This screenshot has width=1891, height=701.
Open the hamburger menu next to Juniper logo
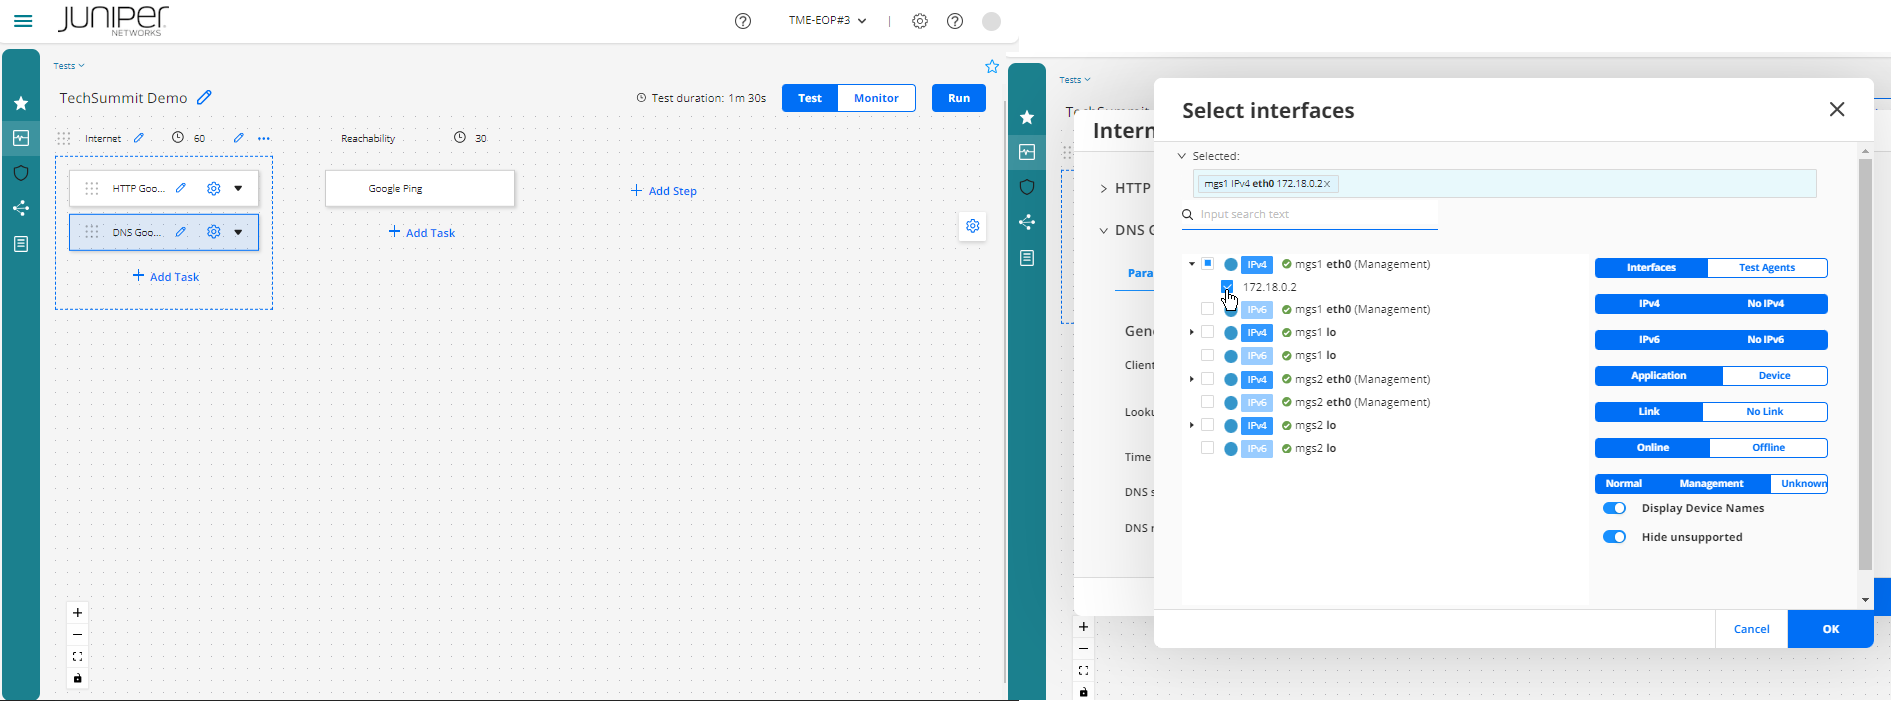point(23,21)
